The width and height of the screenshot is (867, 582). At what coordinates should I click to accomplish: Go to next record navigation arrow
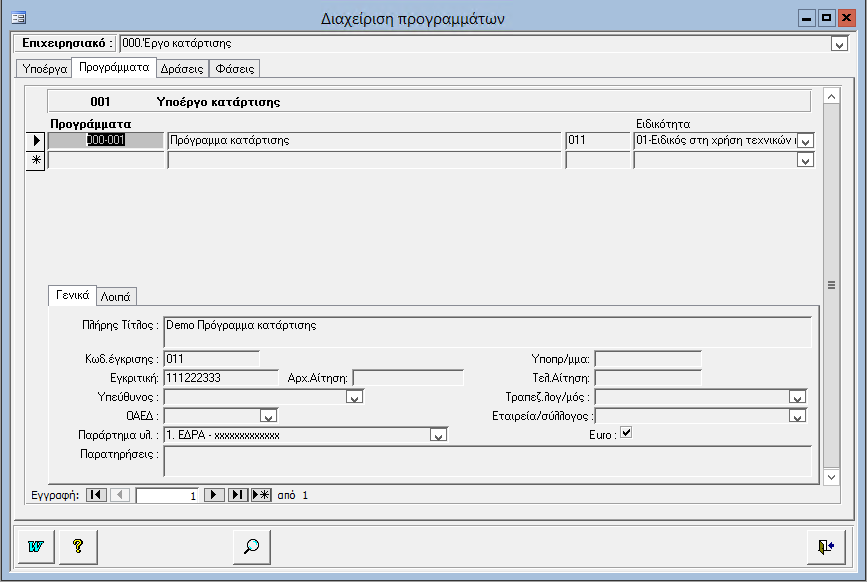[214, 495]
